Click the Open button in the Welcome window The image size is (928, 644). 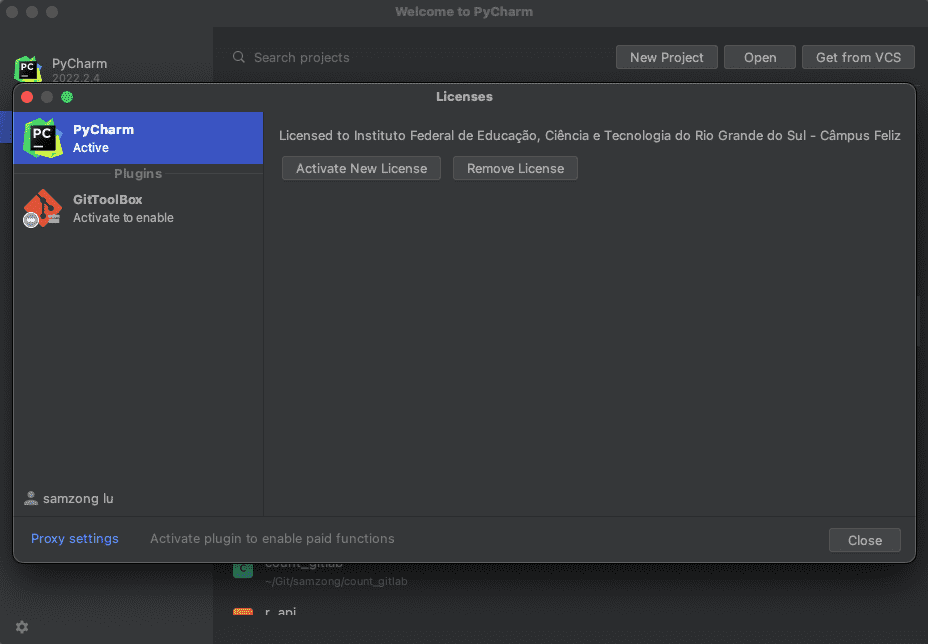pyautogui.click(x=759, y=57)
